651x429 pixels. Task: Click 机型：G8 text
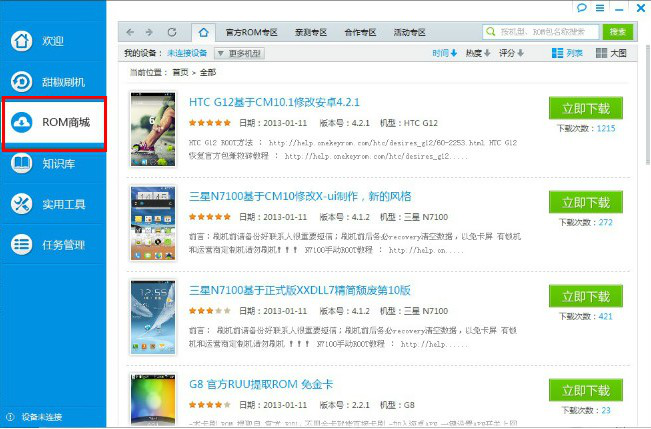[397, 405]
